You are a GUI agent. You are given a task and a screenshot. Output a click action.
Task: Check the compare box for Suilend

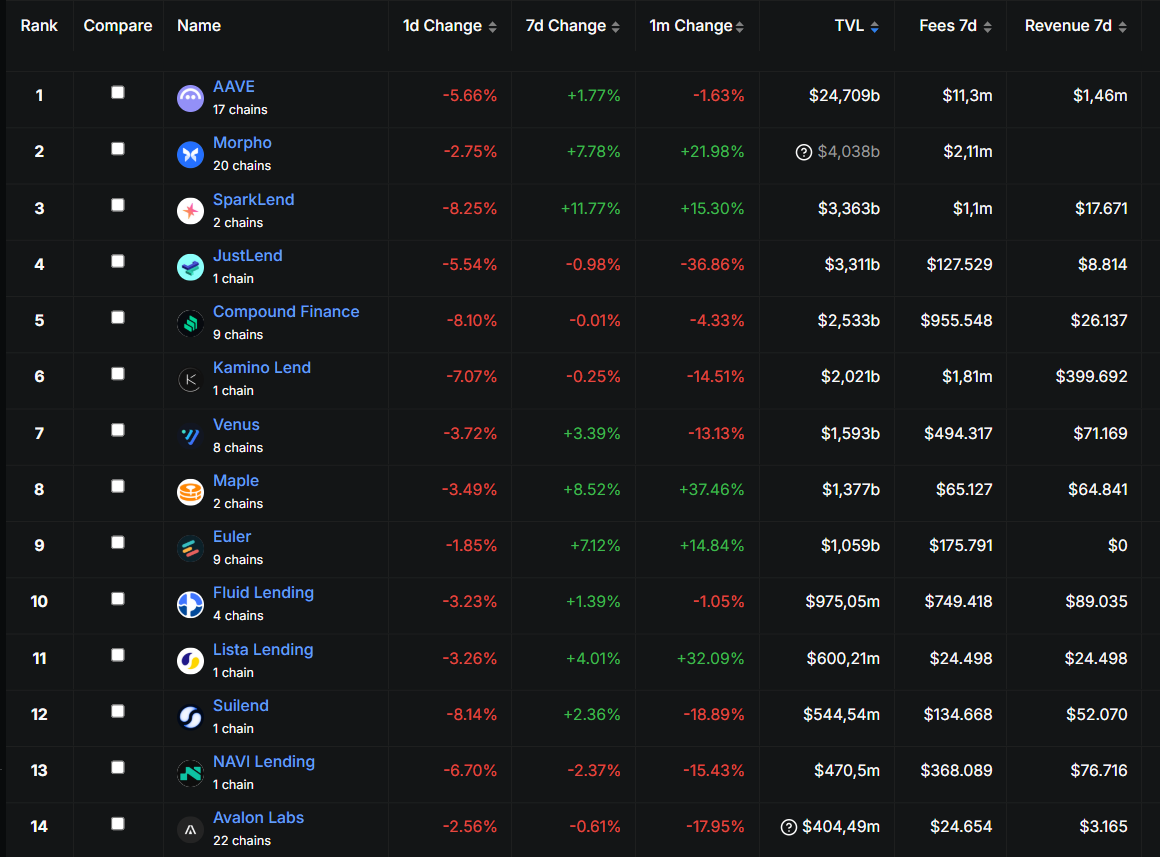118,711
